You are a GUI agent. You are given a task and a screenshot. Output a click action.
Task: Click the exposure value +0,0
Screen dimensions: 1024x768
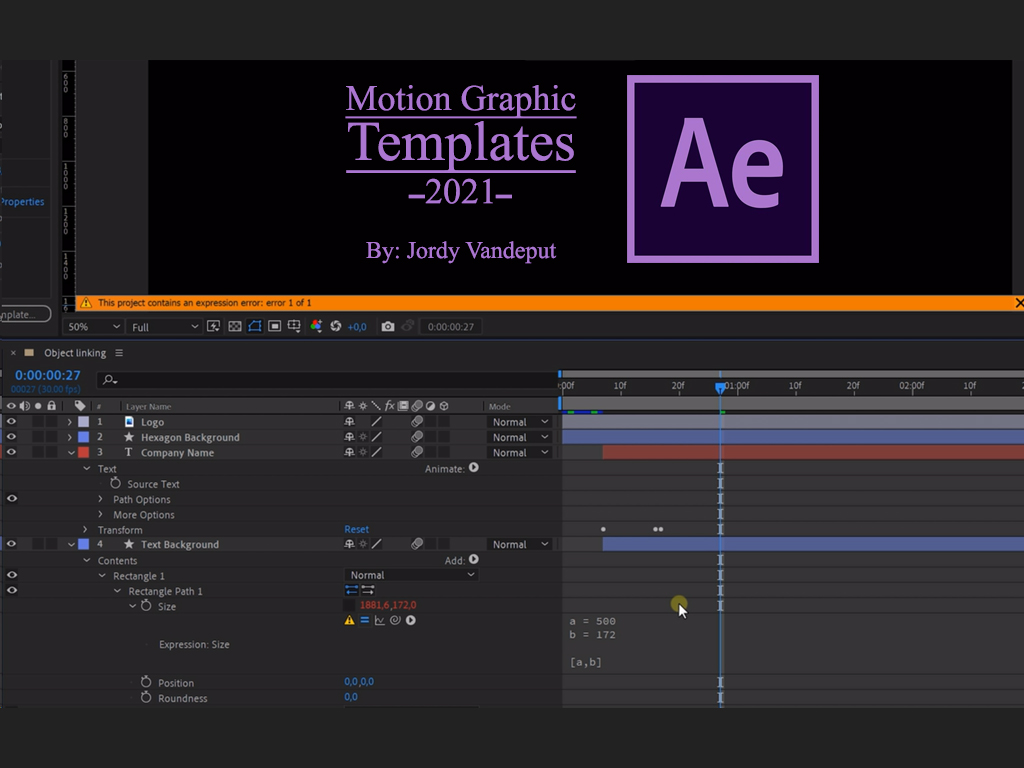point(357,327)
